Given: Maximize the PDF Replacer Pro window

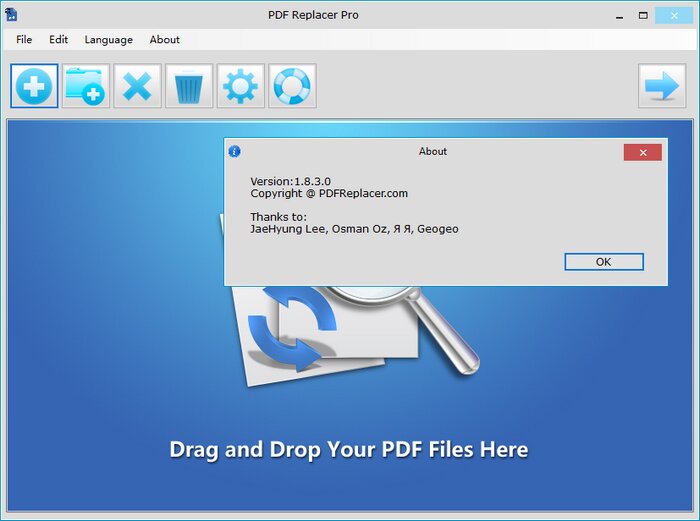Looking at the screenshot, I should [x=643, y=16].
